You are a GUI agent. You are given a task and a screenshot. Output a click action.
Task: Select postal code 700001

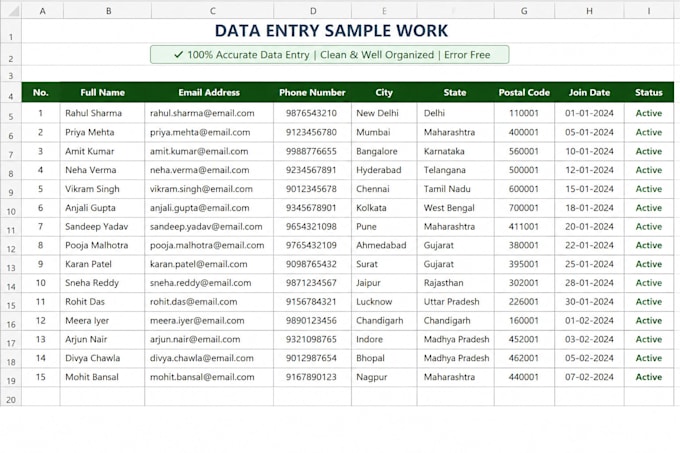(x=524, y=208)
